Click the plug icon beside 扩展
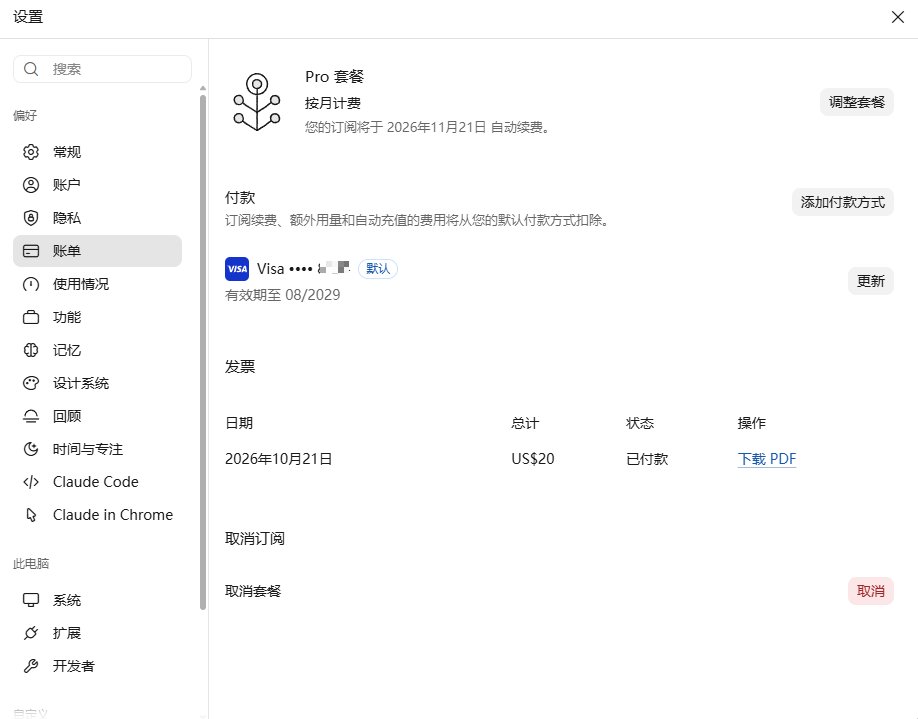 [x=30, y=633]
